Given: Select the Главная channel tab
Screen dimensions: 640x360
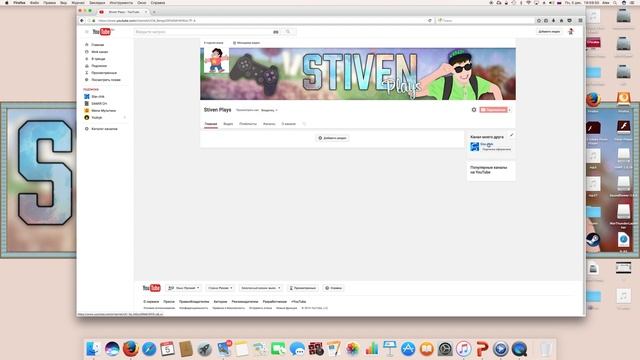Looking at the screenshot, I should click(211, 124).
